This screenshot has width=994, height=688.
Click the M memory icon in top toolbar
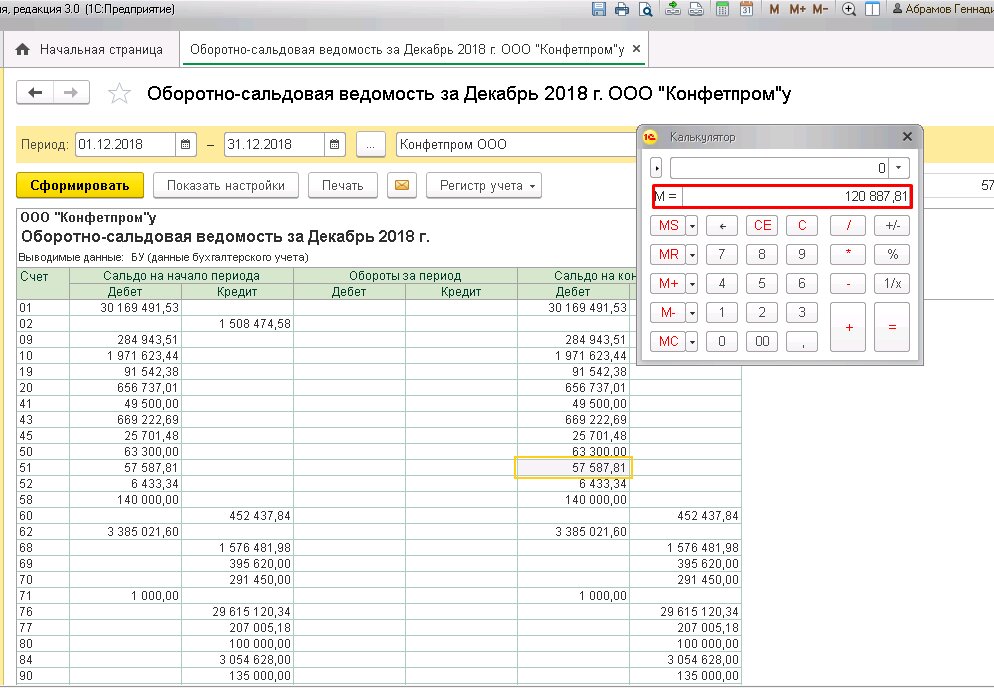774,9
